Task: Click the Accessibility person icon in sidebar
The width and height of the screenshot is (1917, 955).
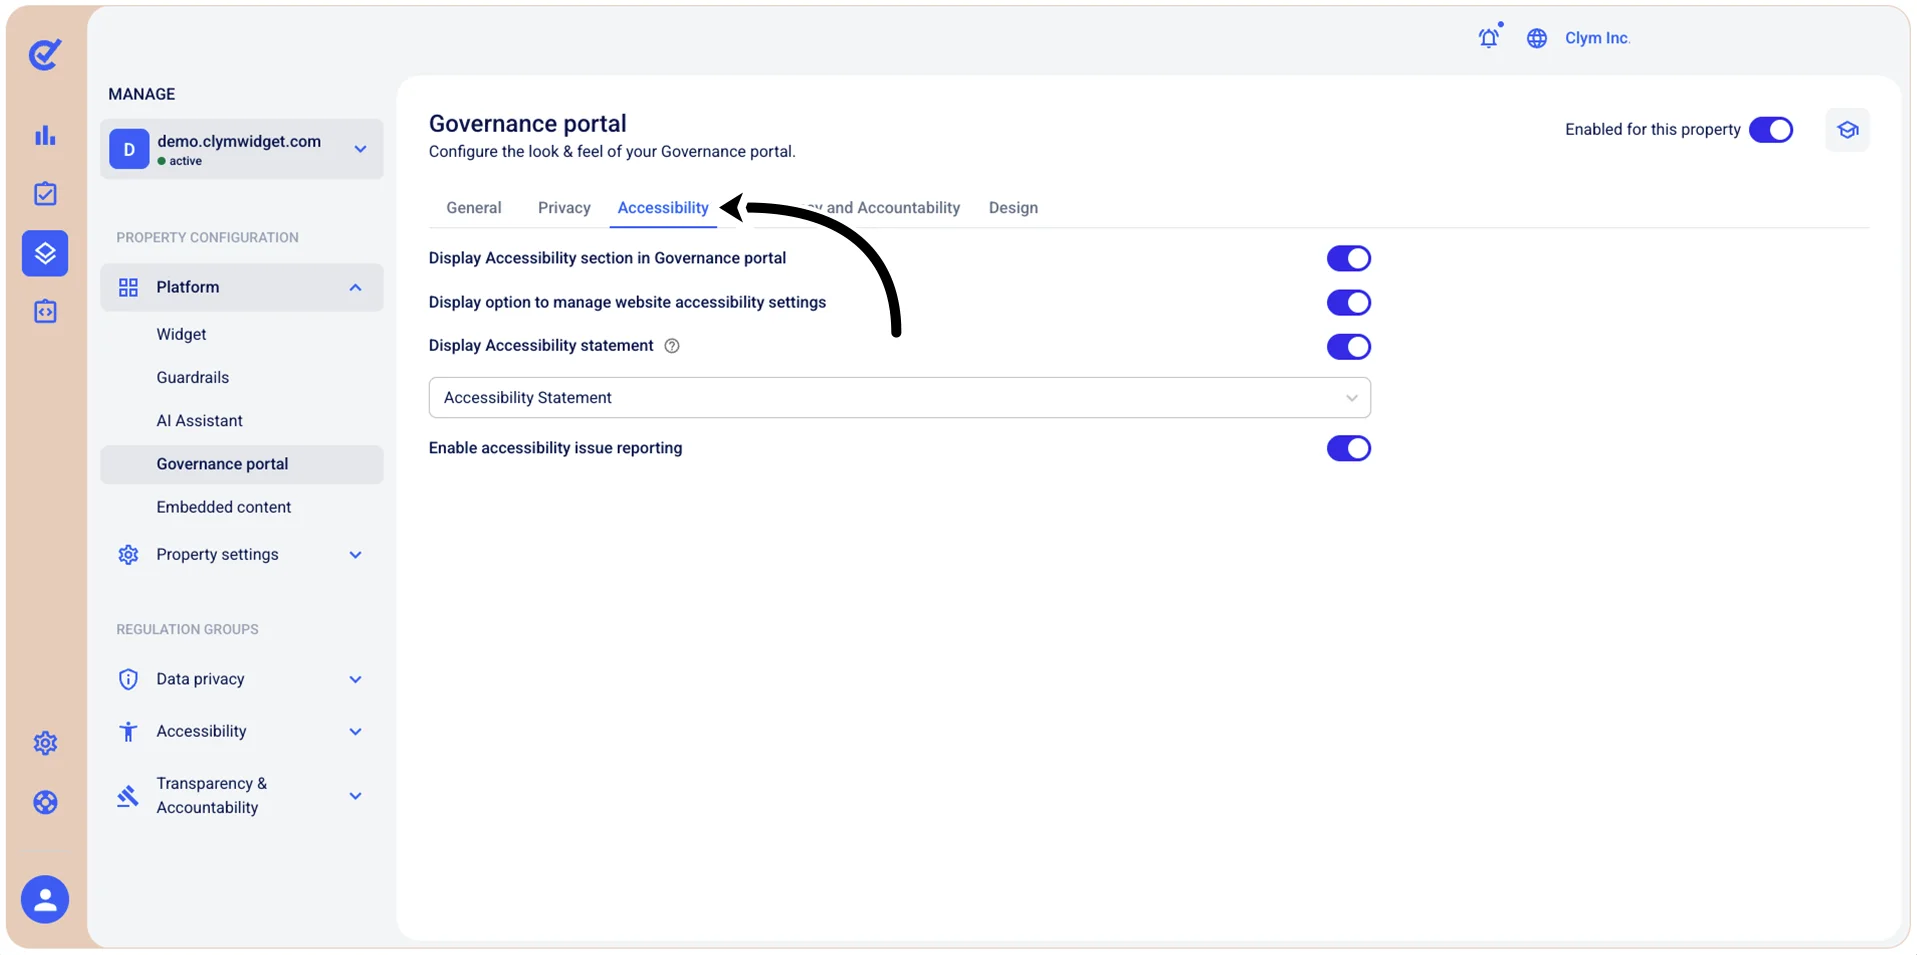Action: pyautogui.click(x=128, y=732)
